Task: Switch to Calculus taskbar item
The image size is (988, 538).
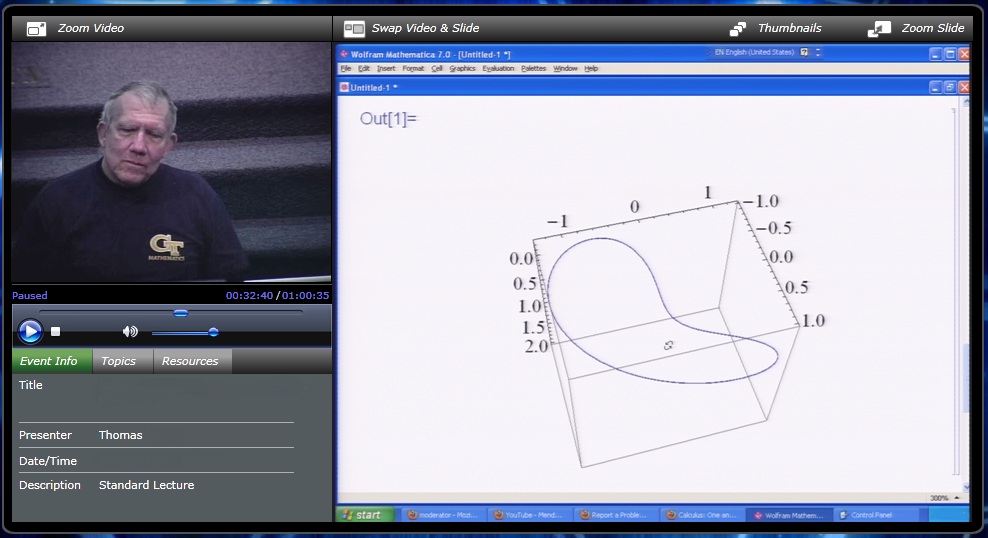Action: [x=702, y=515]
